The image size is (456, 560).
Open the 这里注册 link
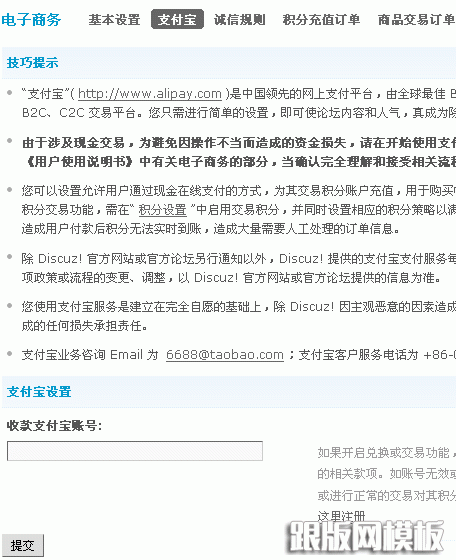(x=341, y=516)
